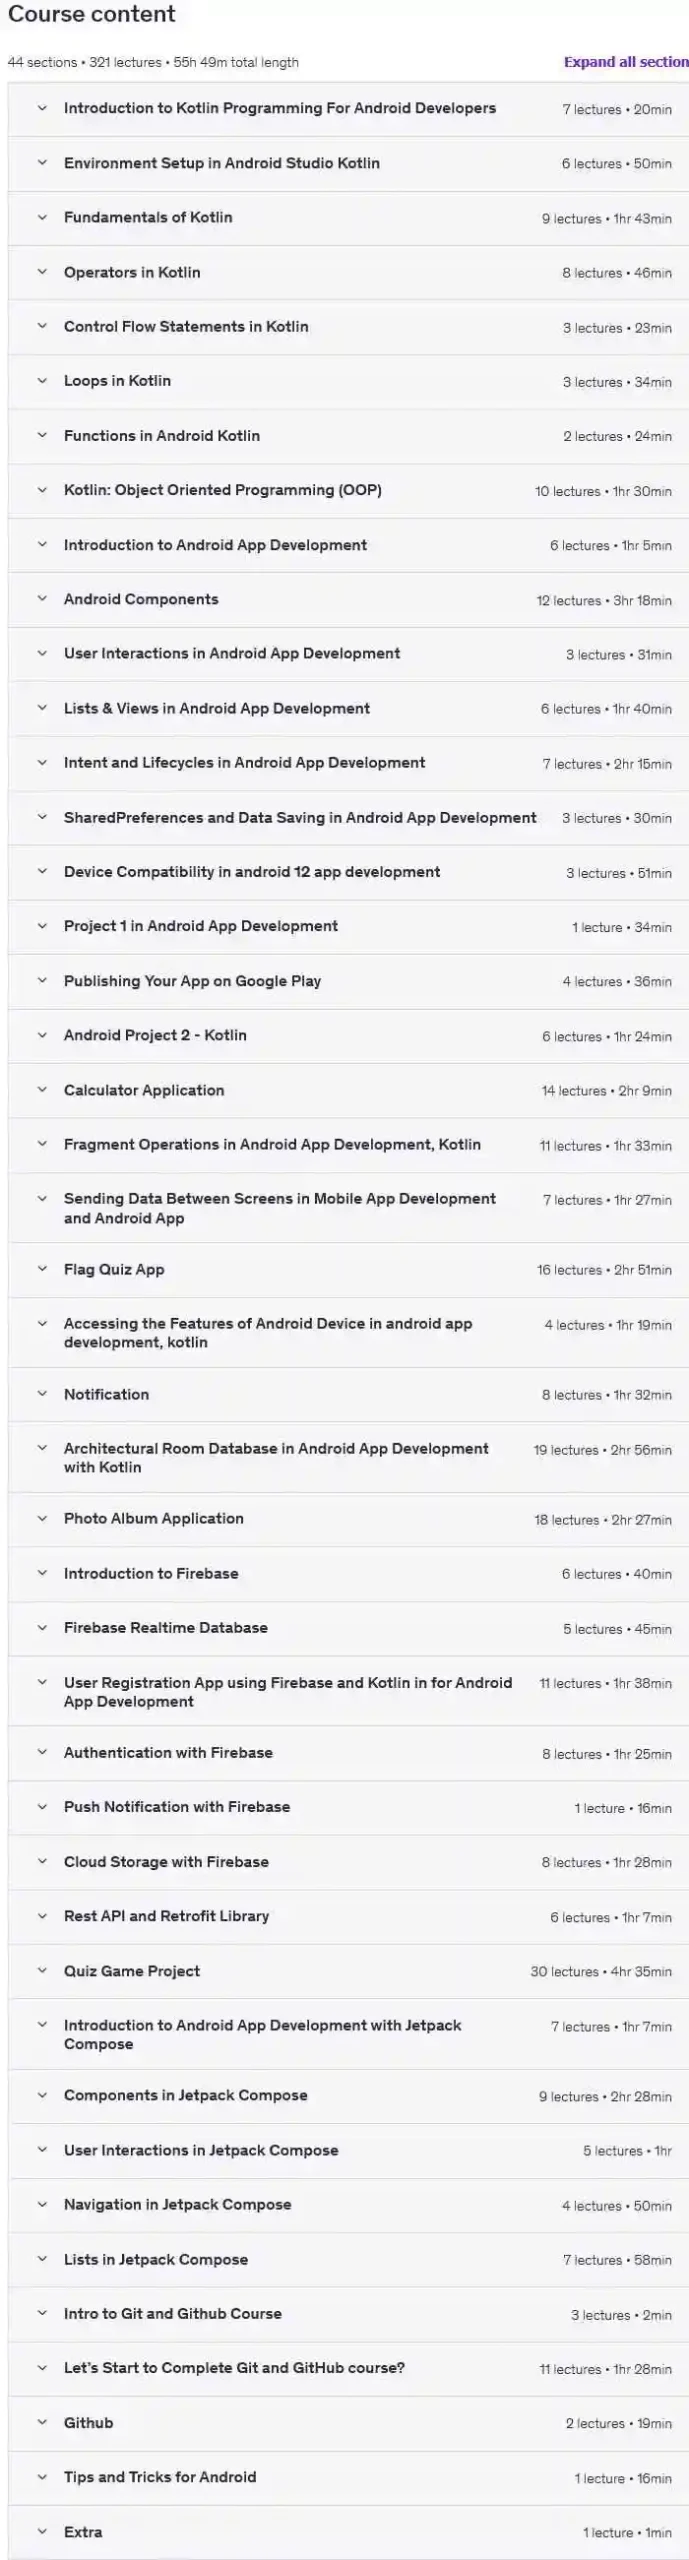Toggle chevron for Flag Quiz App

pos(42,1269)
